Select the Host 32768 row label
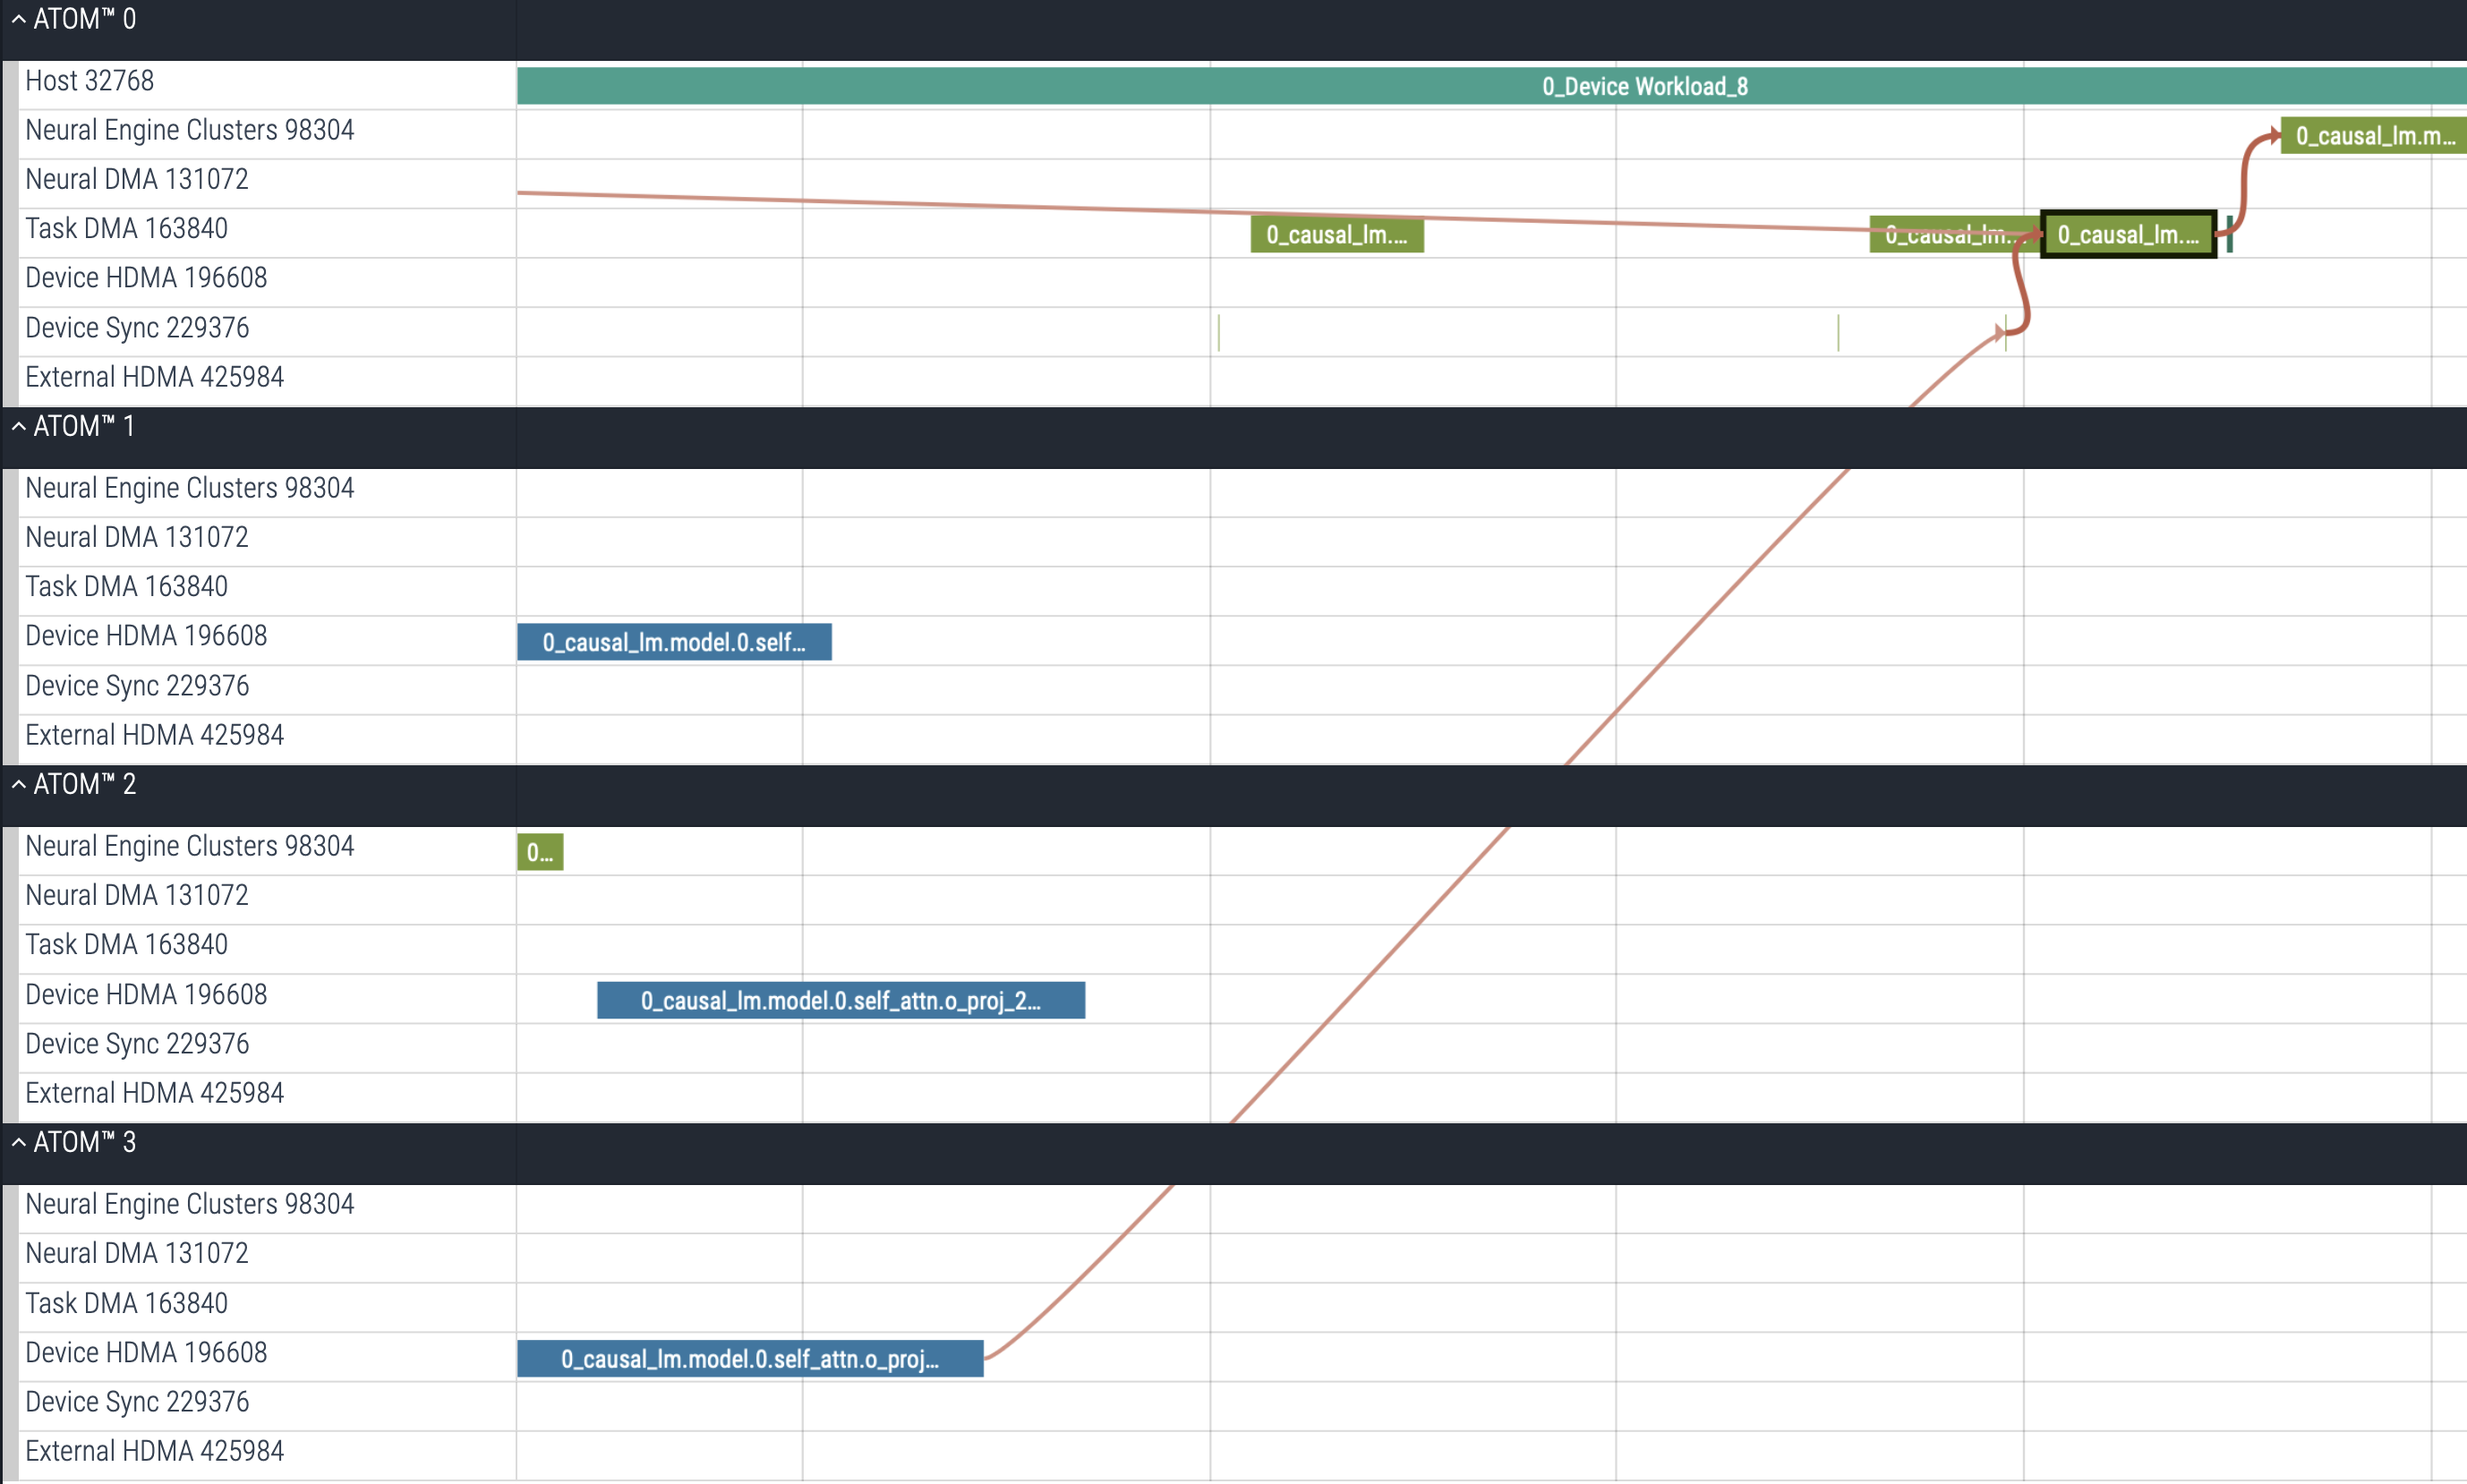 pos(89,81)
